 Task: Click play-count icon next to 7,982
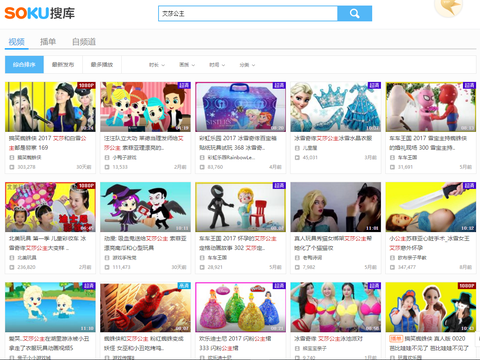point(297,267)
